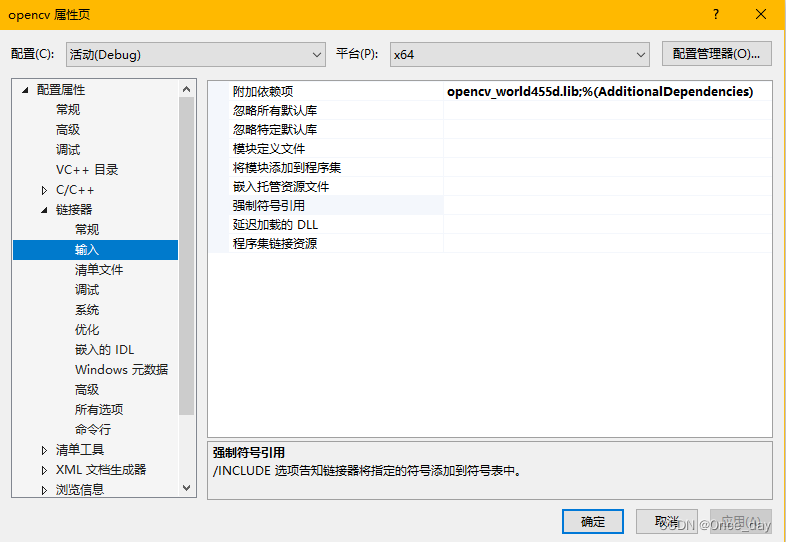Expand the C/C++ tree node arrow
The image size is (786, 542).
(44, 190)
